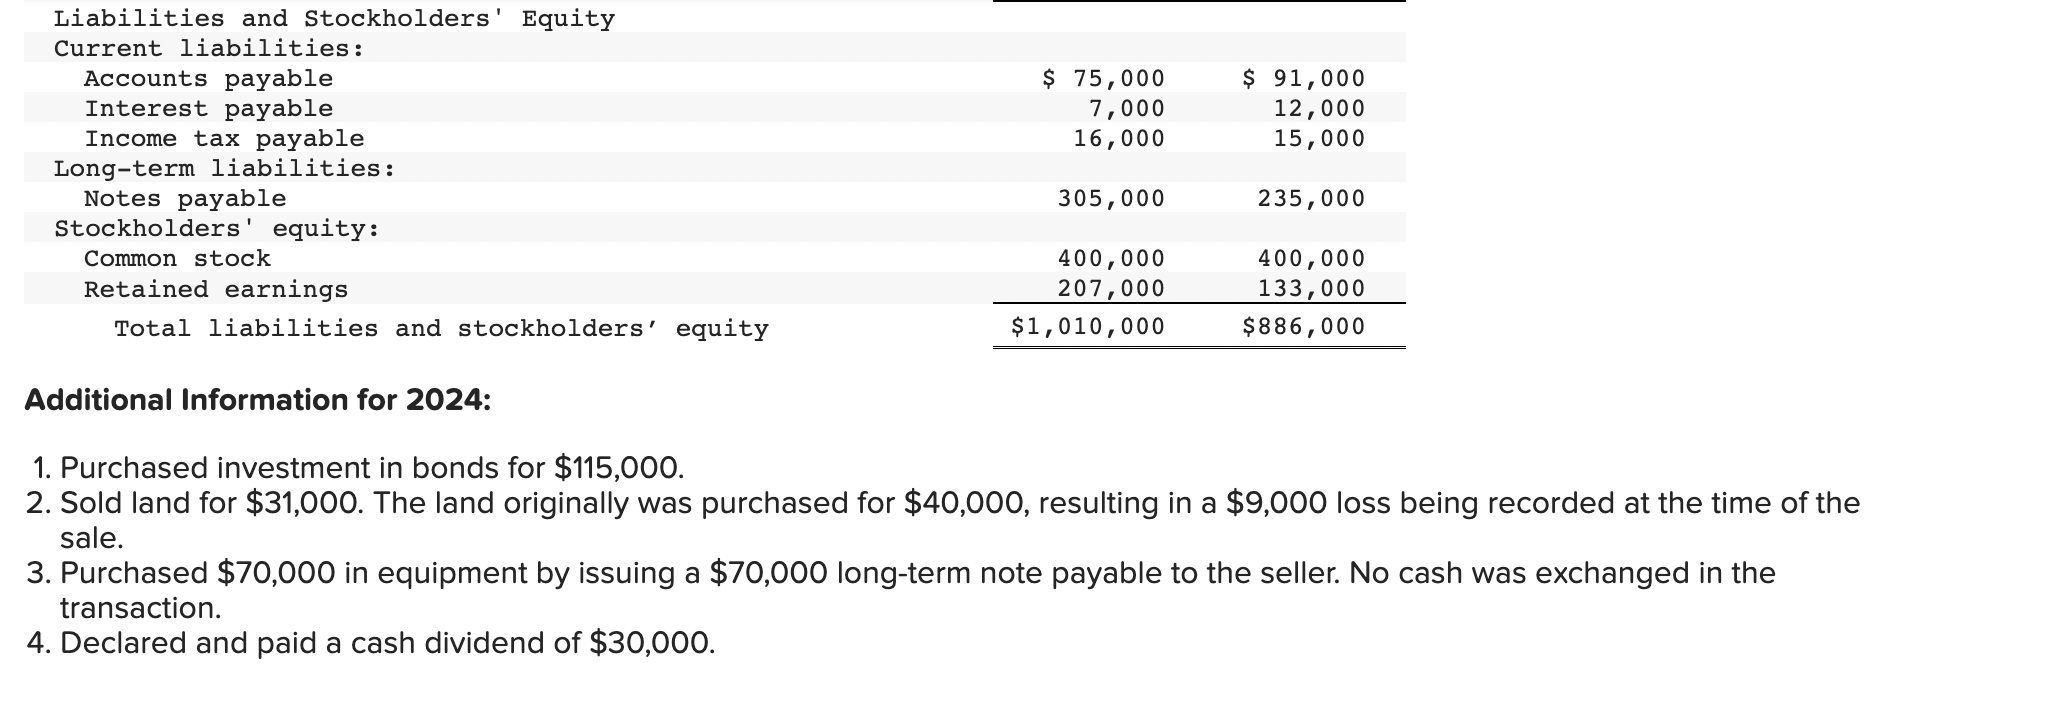Click the 207,000 retained earnings value
This screenshot has width=2066, height=726.
click(x=1111, y=288)
